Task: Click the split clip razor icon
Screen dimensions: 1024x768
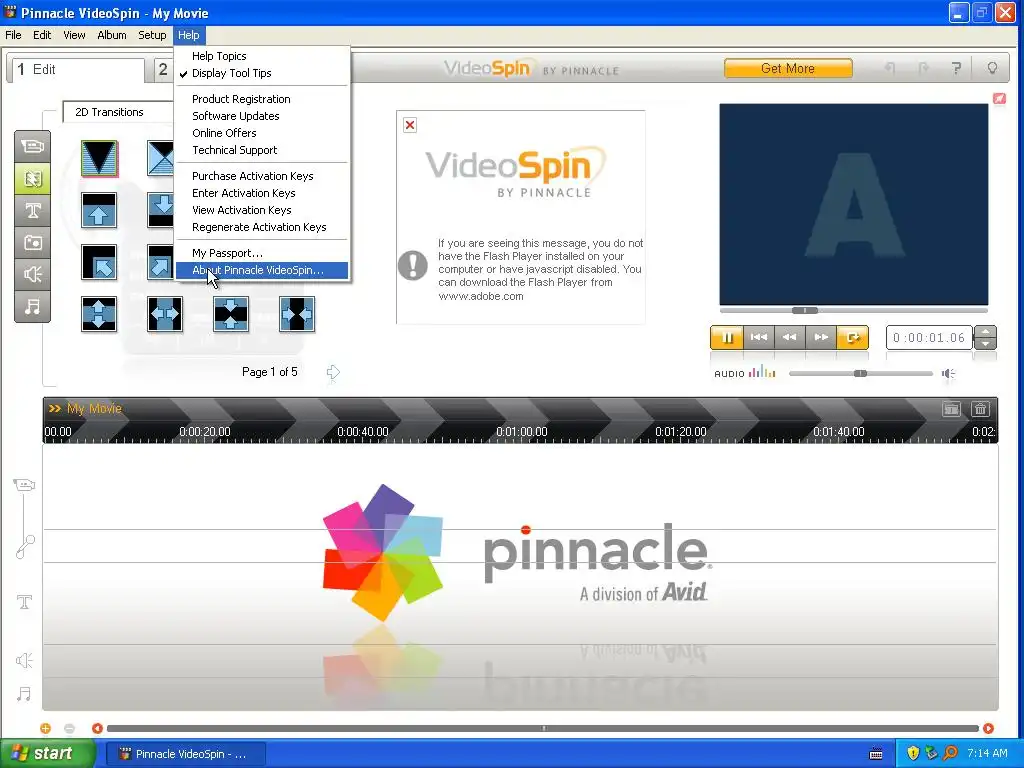Action: [x=952, y=409]
